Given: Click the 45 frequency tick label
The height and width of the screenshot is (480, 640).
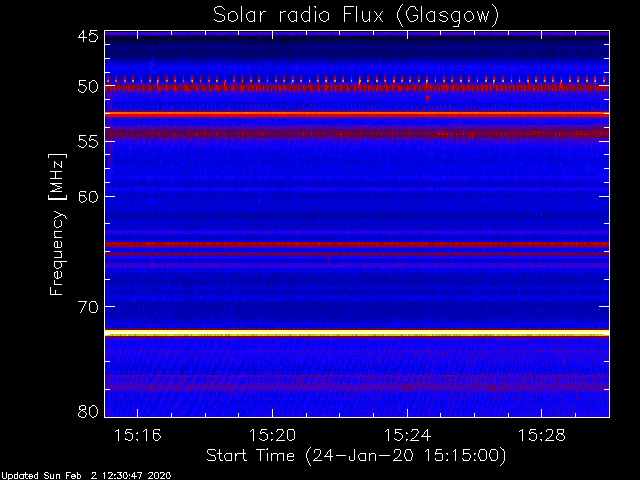Looking at the screenshot, I should pos(88,36).
